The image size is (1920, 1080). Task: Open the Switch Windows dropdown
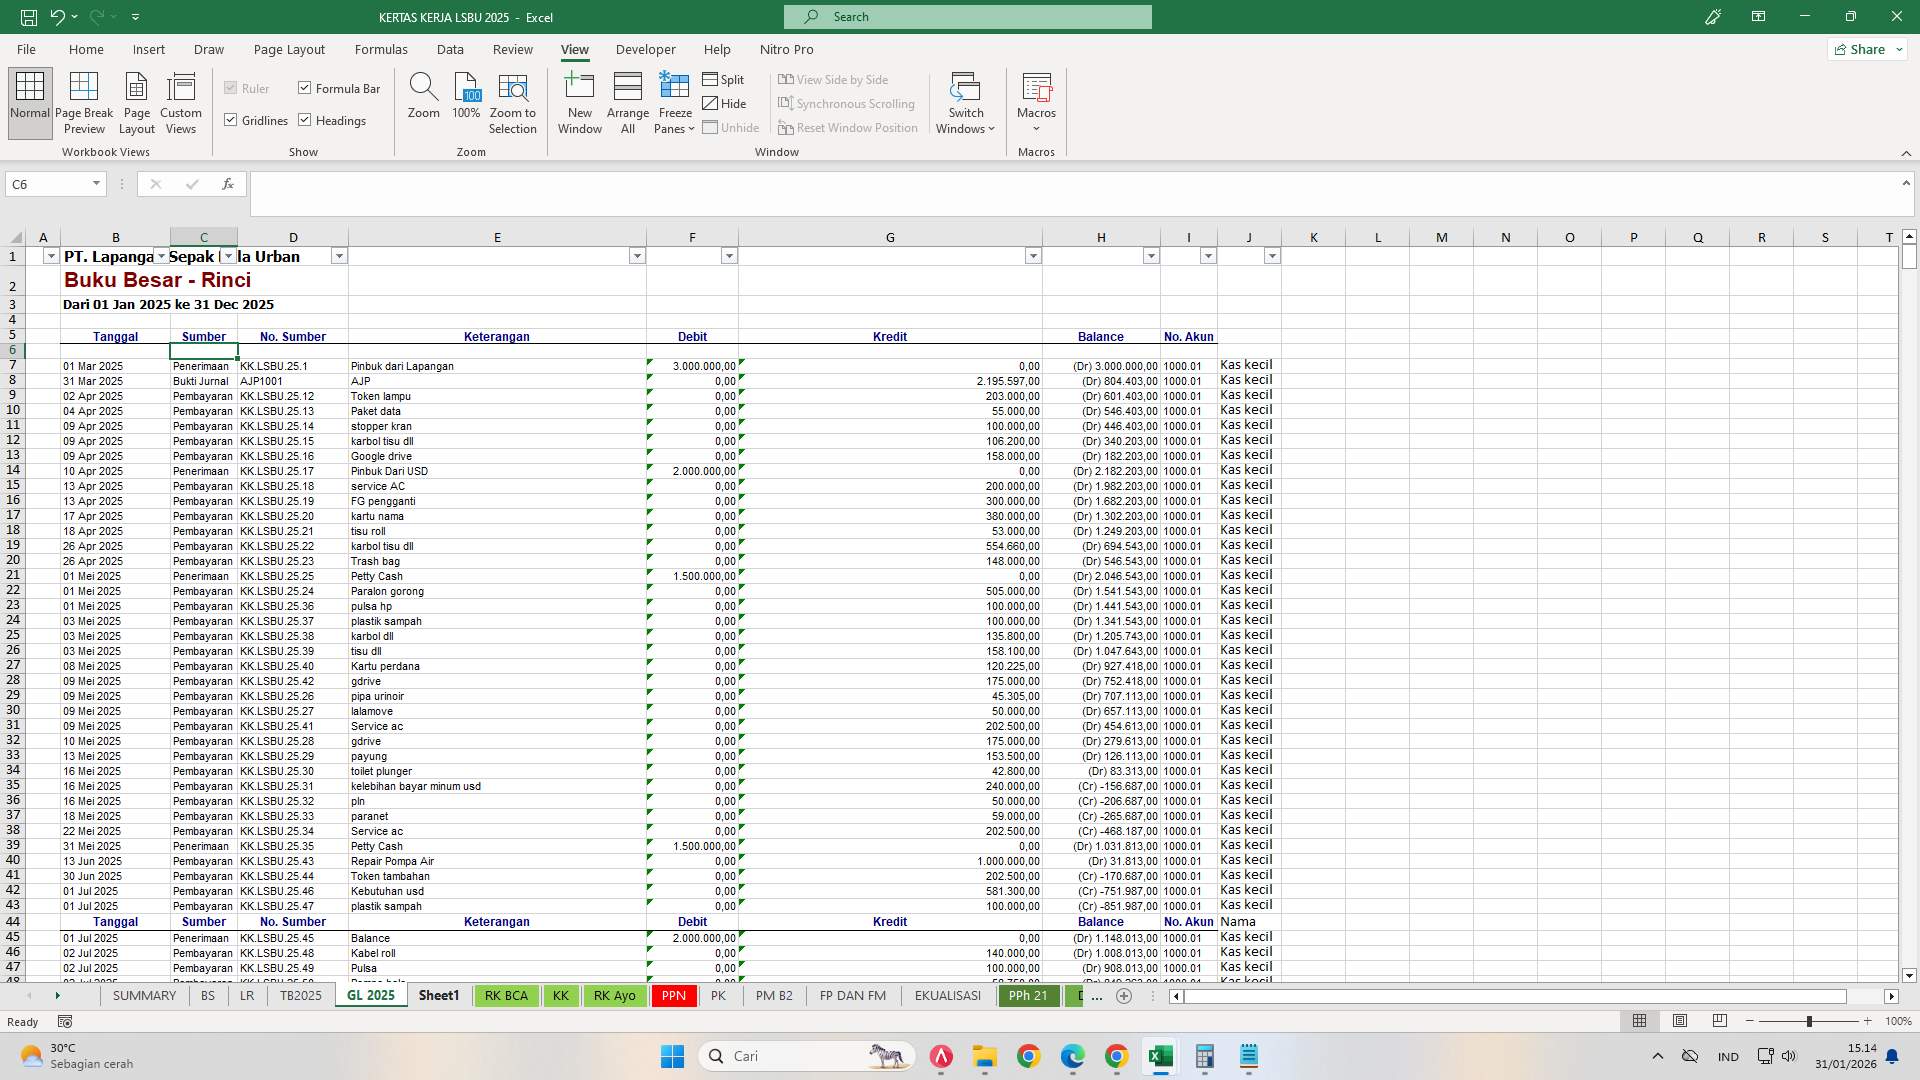coord(964,103)
